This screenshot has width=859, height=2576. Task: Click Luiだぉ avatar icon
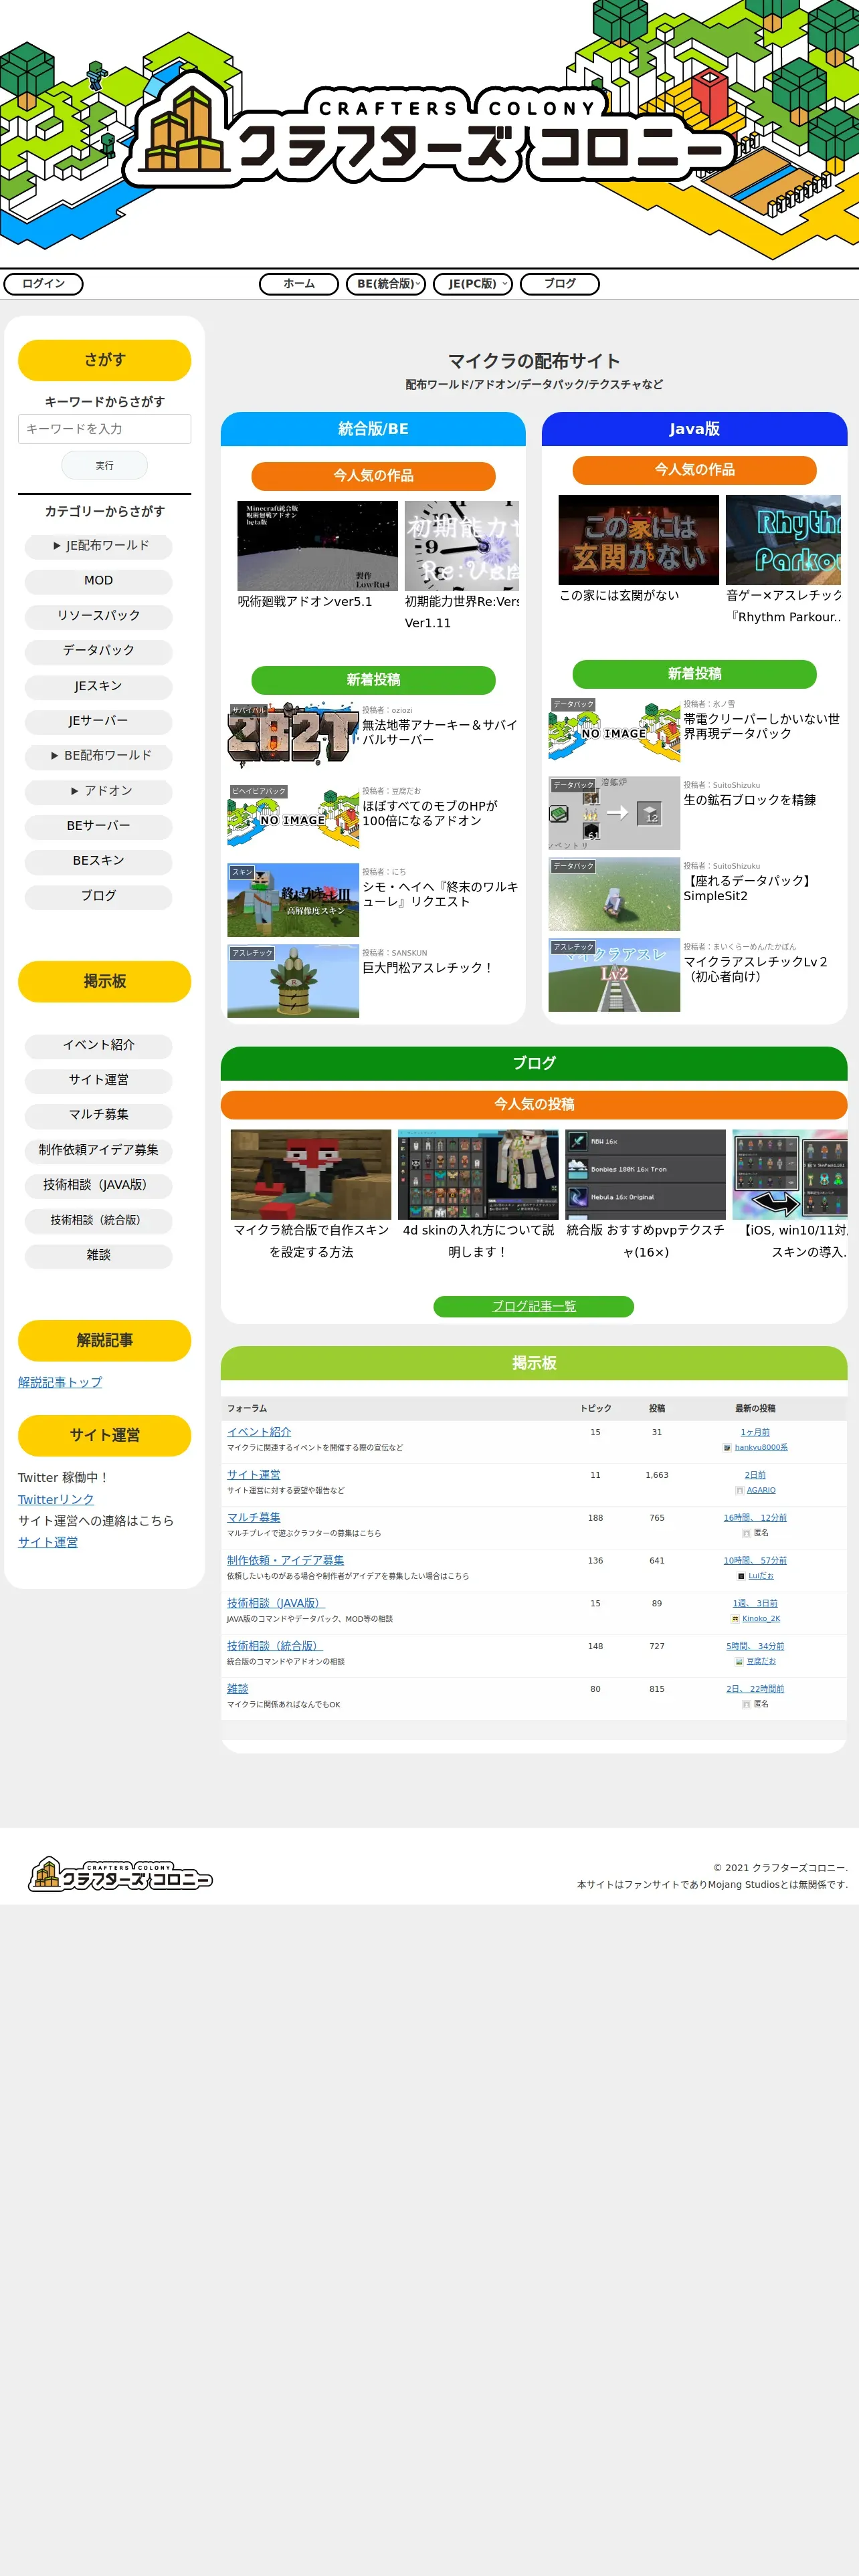point(741,1576)
